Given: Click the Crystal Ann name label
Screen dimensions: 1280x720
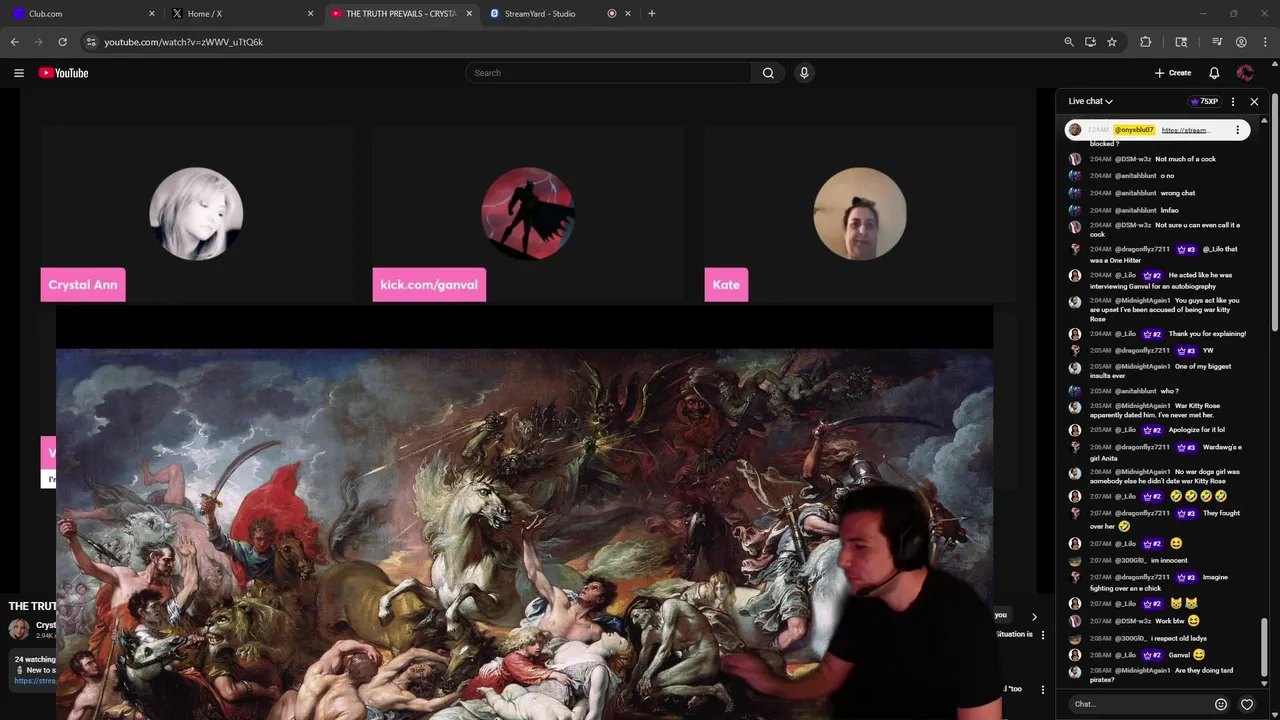Looking at the screenshot, I should tap(83, 285).
